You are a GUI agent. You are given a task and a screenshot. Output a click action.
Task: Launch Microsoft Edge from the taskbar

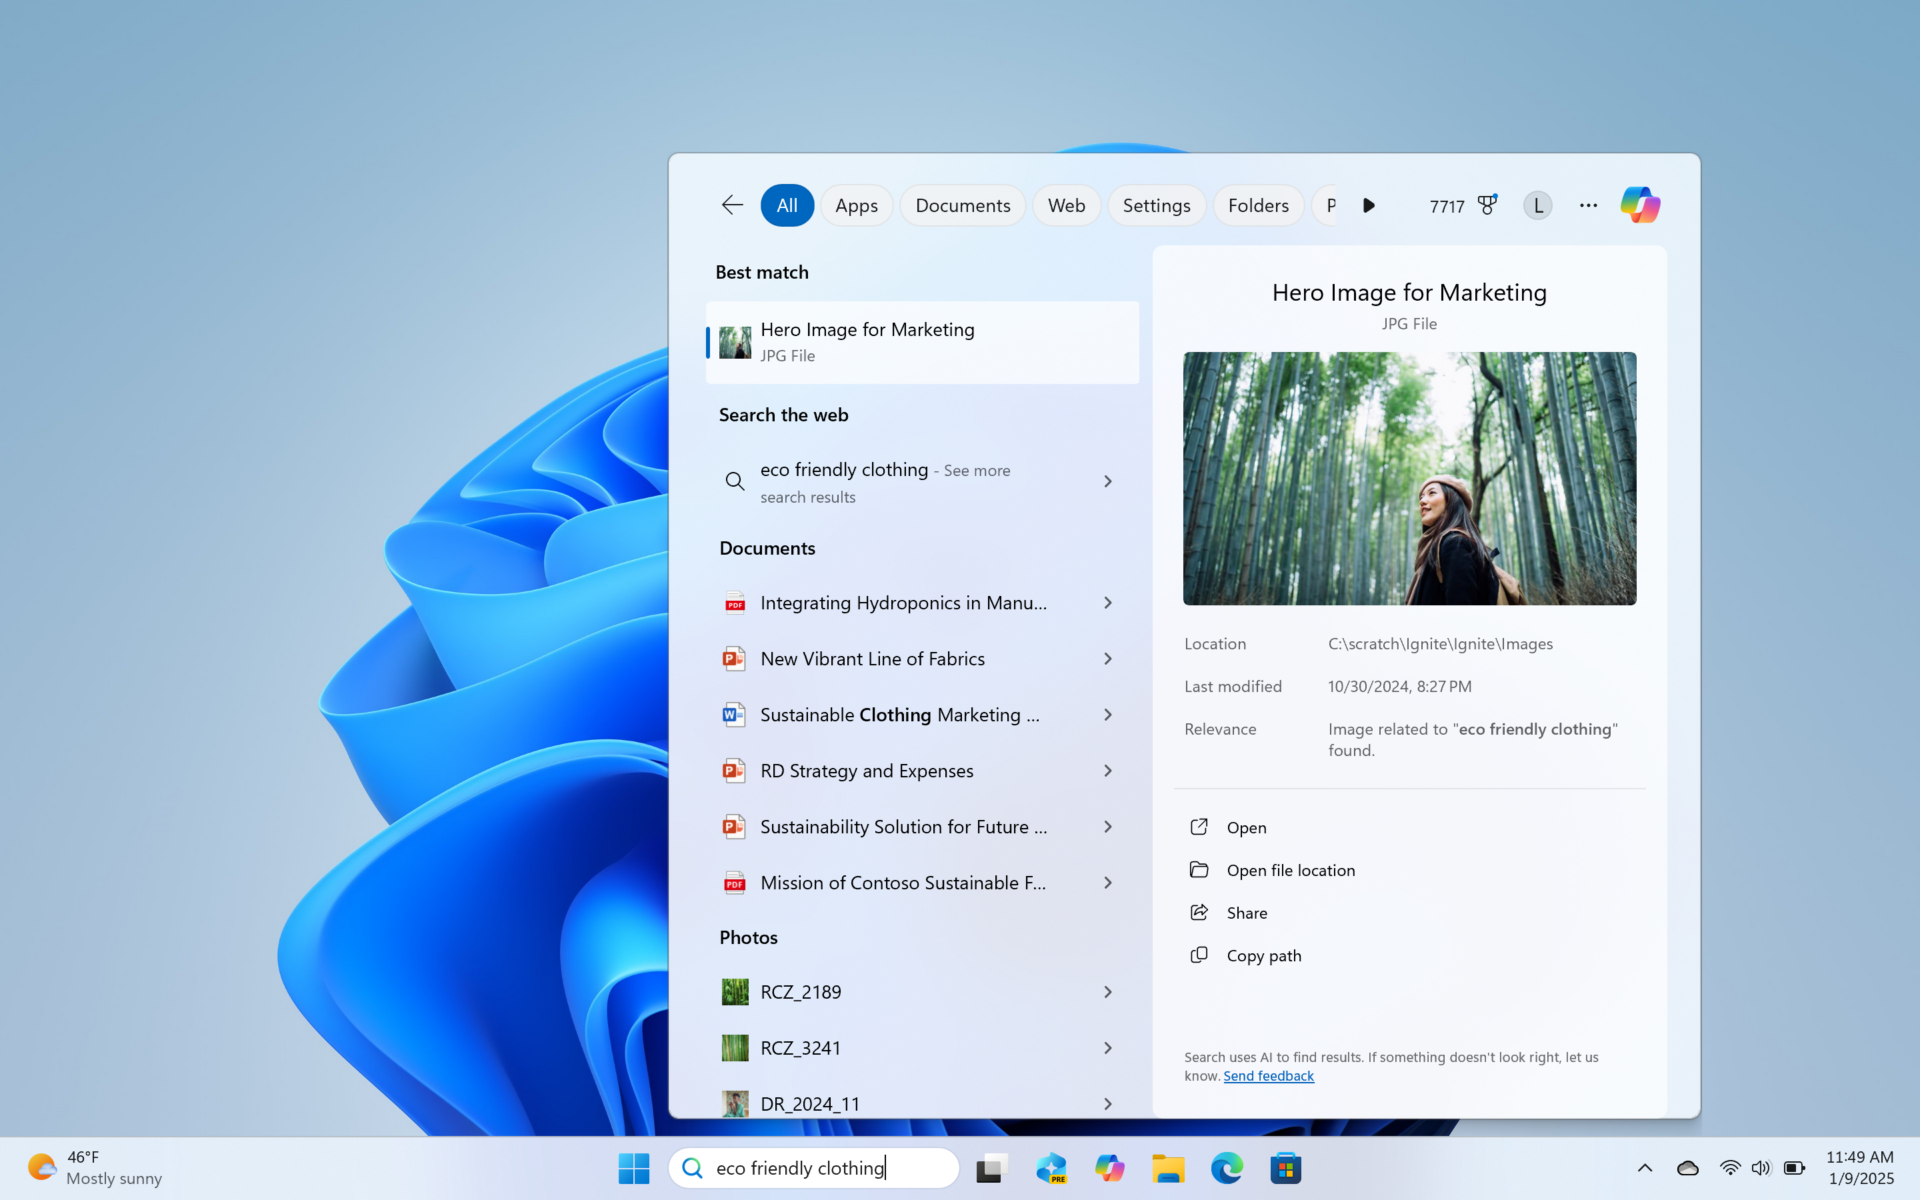pyautogui.click(x=1227, y=1167)
